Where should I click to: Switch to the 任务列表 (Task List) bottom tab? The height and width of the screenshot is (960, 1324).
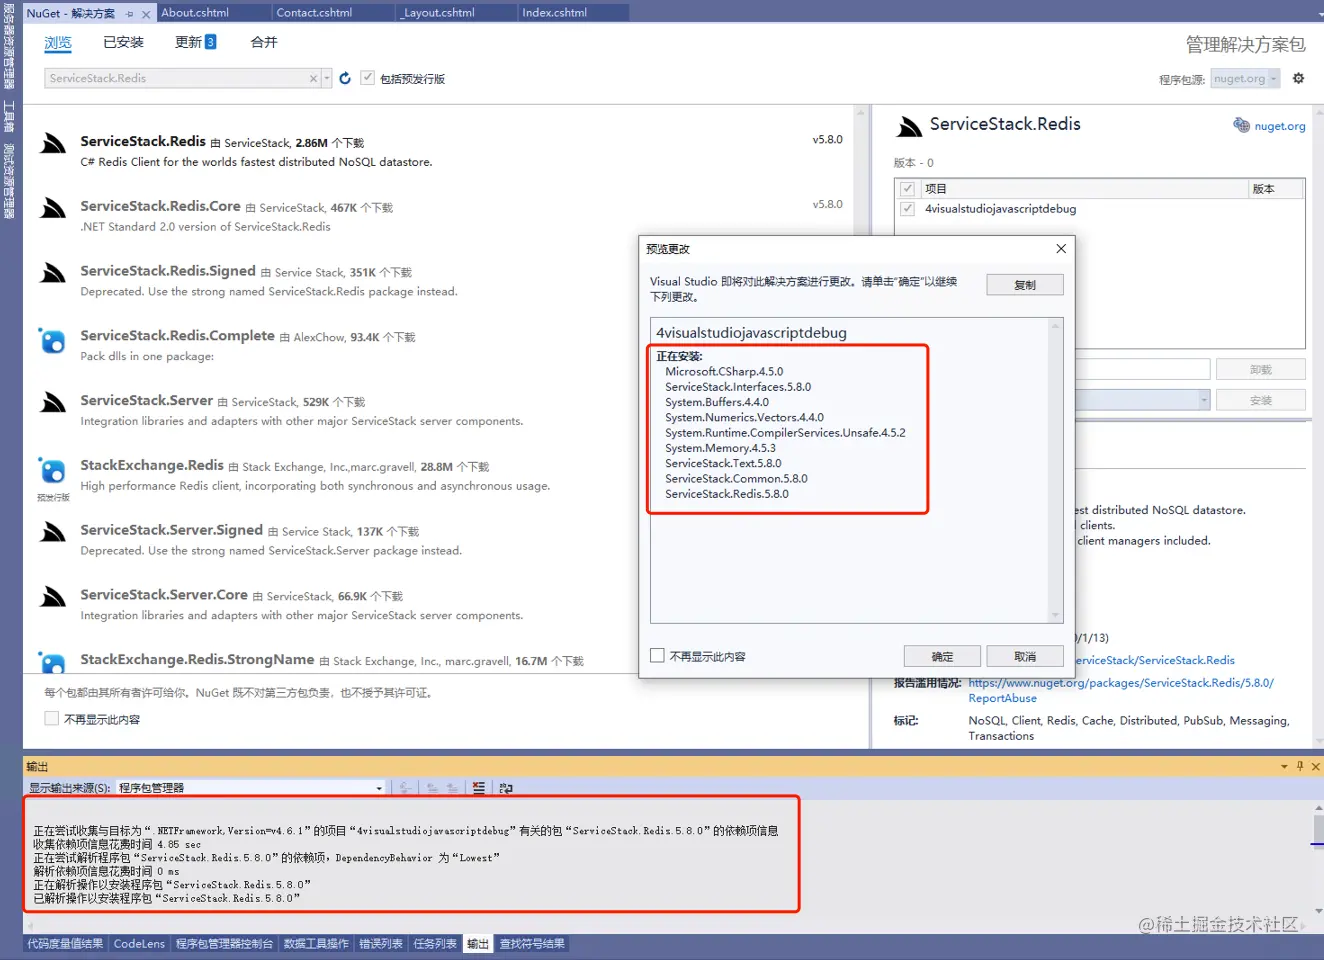(435, 943)
